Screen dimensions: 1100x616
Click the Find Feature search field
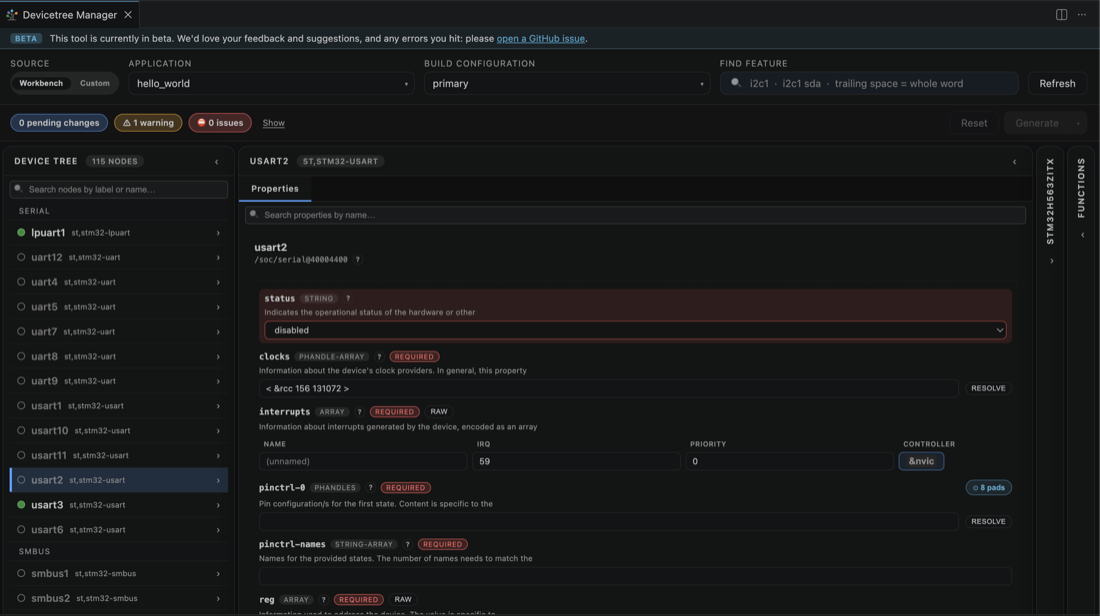coord(869,83)
